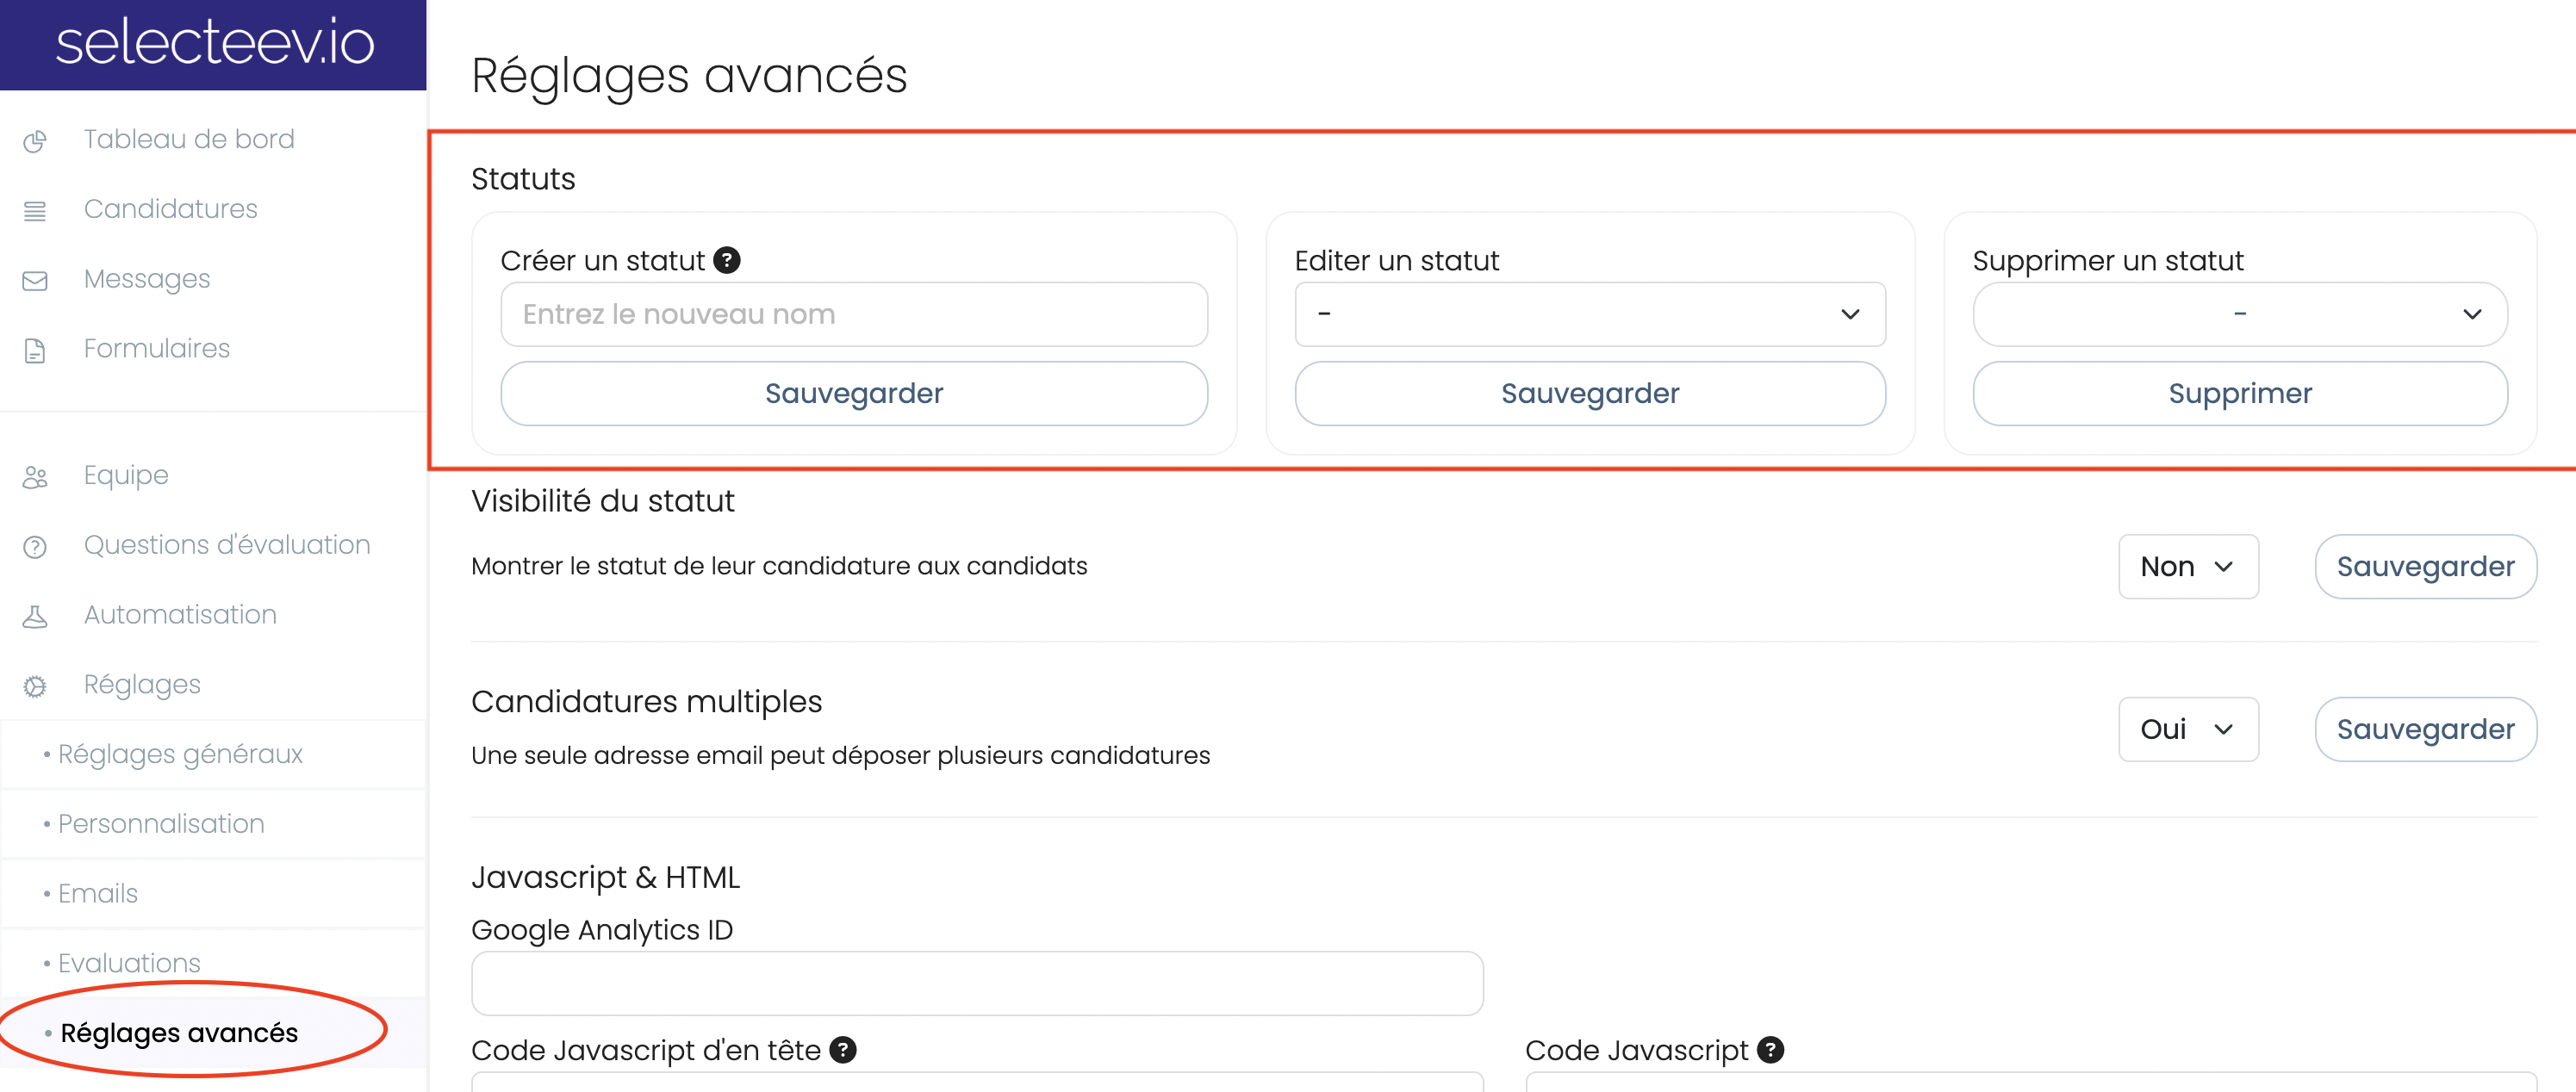The width and height of the screenshot is (2576, 1092).
Task: Open the Oui dropdown for Candidatures multiples
Action: [x=2187, y=729]
